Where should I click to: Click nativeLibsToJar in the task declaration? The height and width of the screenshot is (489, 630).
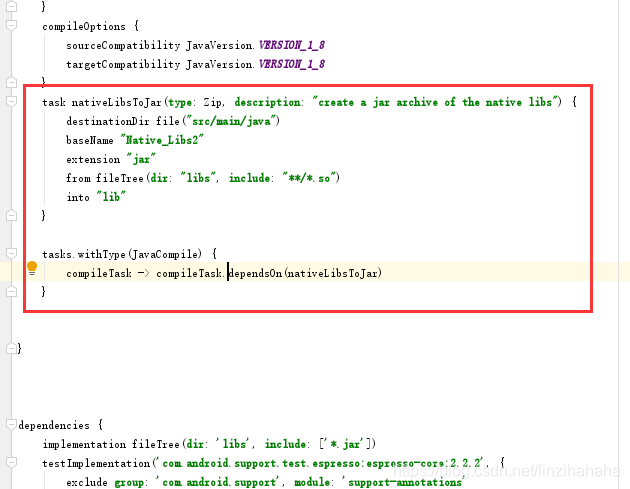[x=117, y=102]
